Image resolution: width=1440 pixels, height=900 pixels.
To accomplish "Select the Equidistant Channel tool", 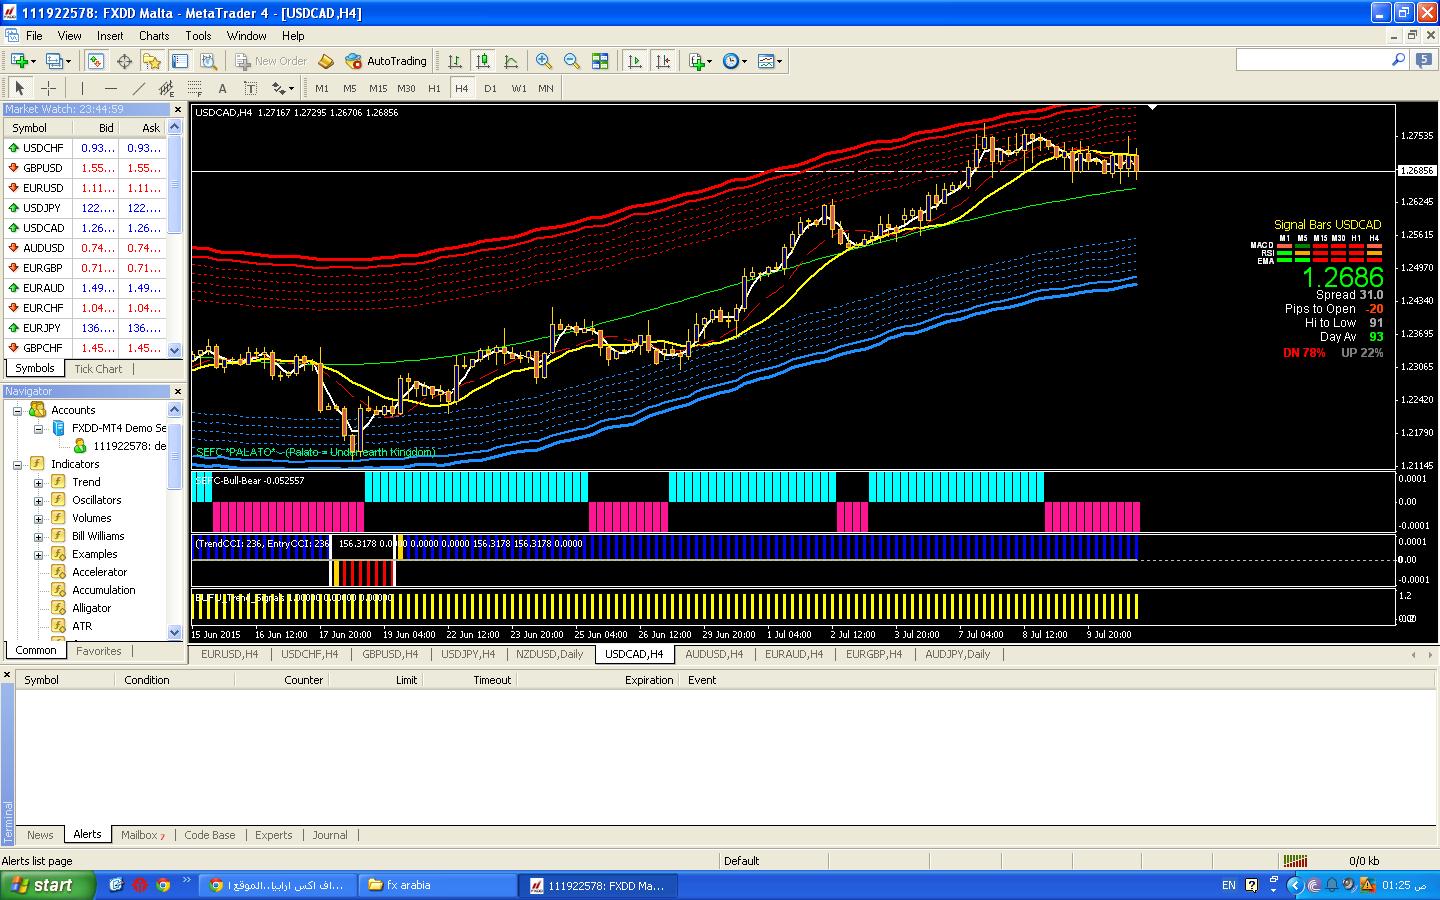I will (167, 88).
